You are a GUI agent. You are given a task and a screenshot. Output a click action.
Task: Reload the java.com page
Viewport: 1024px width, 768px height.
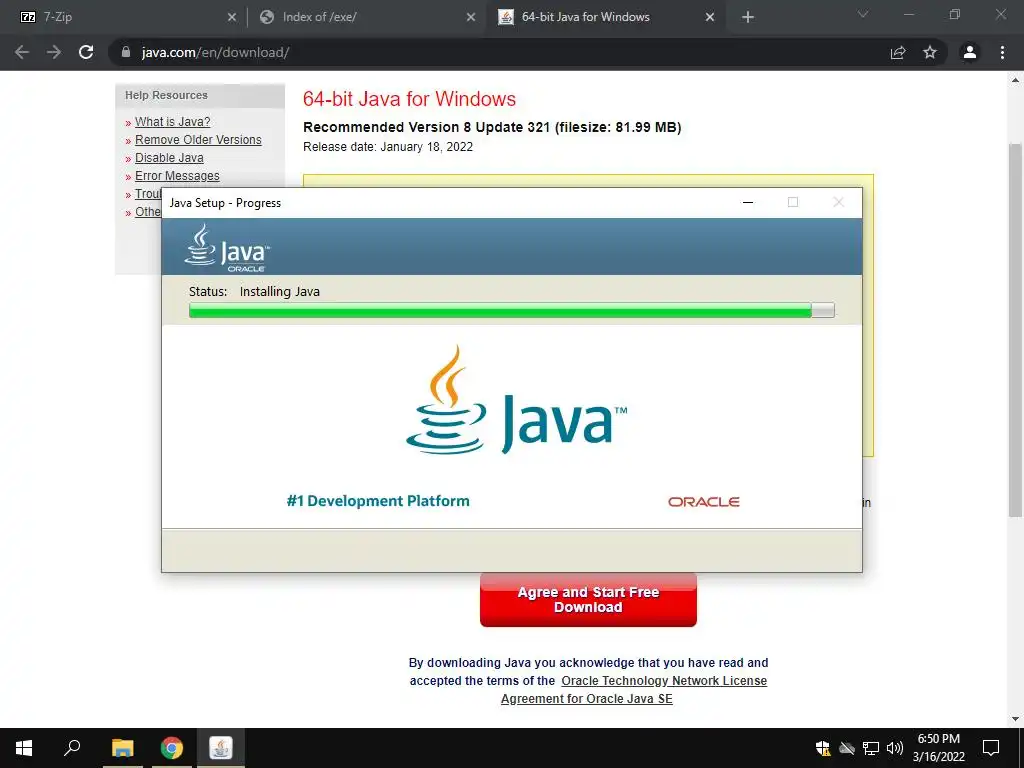(86, 52)
